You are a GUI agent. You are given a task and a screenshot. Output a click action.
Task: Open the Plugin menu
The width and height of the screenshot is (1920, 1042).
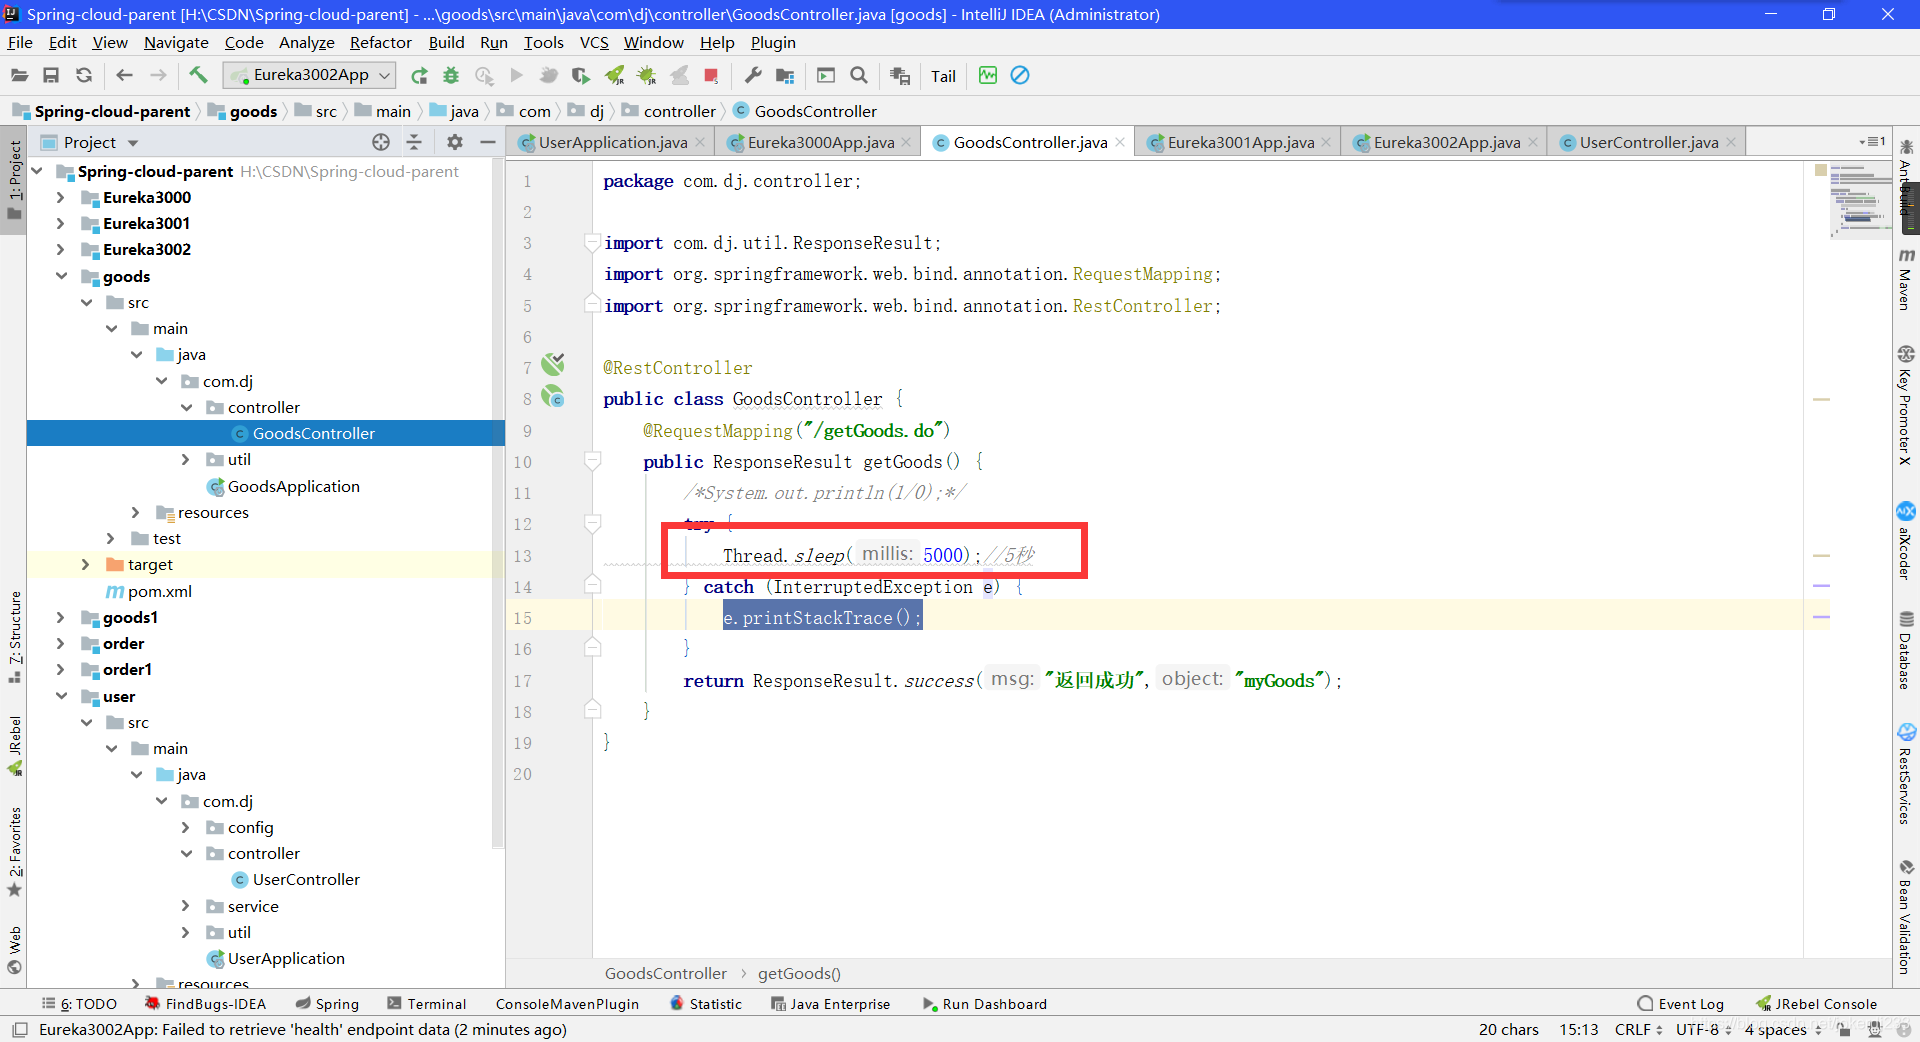pyautogui.click(x=773, y=42)
